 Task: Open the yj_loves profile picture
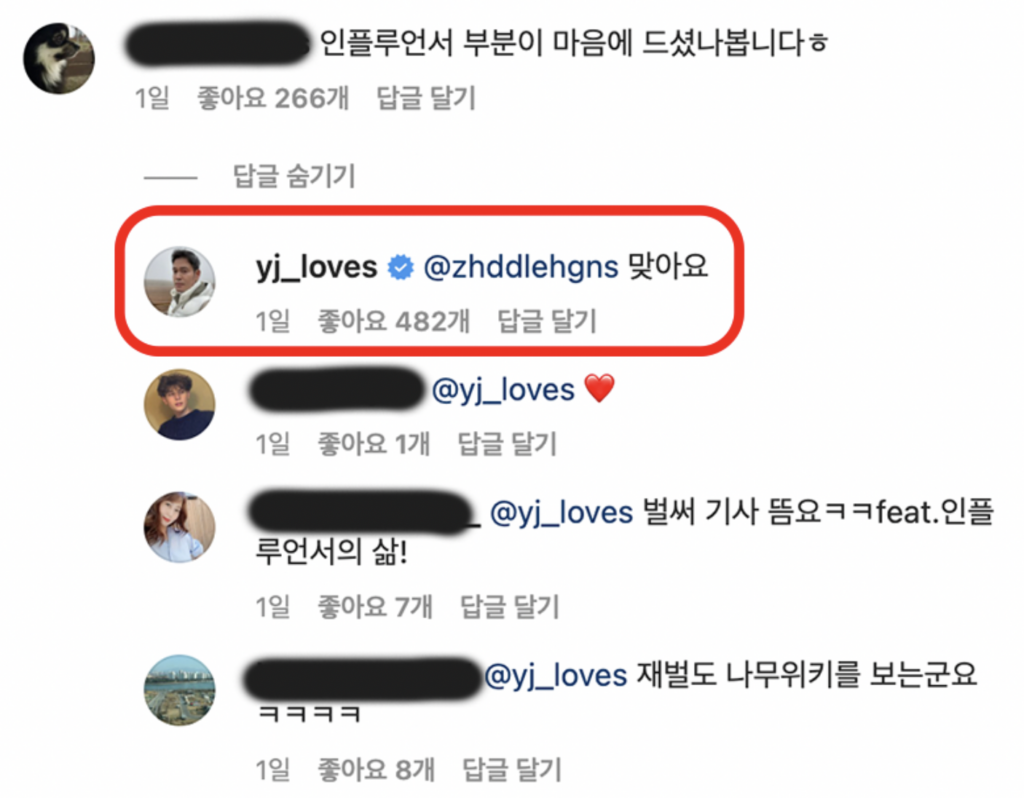(x=180, y=281)
